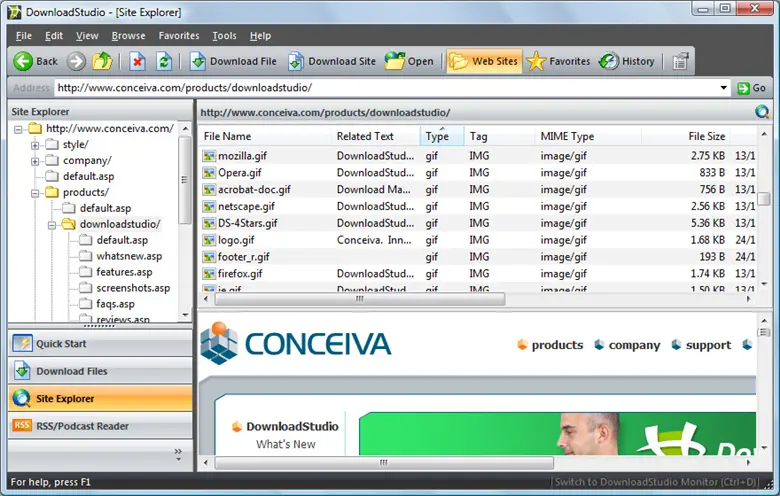Go up one folder level icon

pos(102,62)
